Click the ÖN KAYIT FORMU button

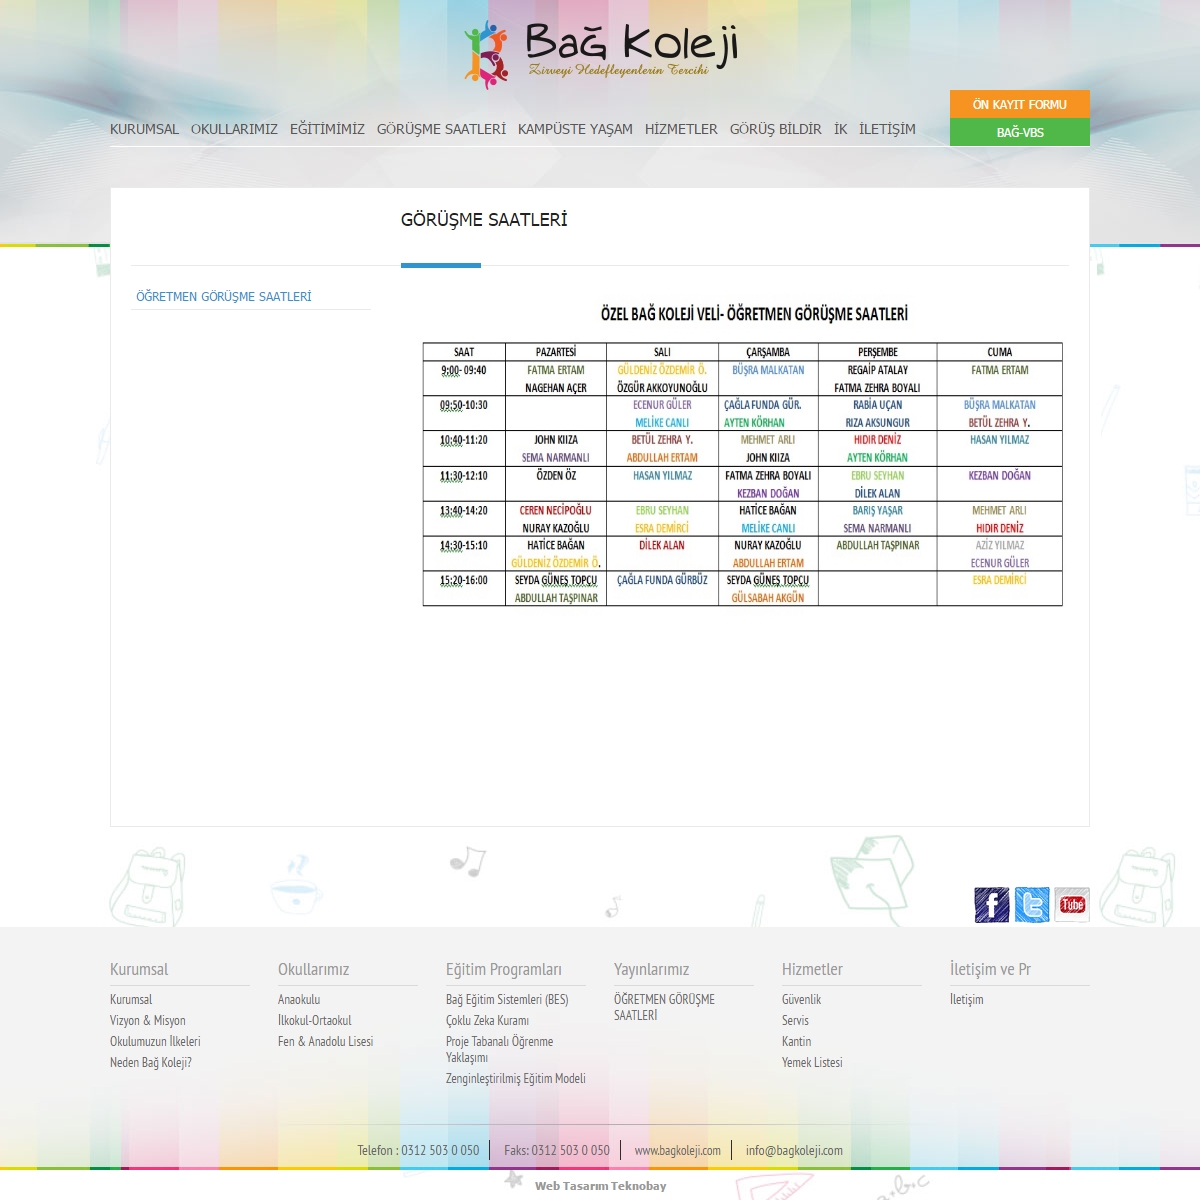point(1019,104)
